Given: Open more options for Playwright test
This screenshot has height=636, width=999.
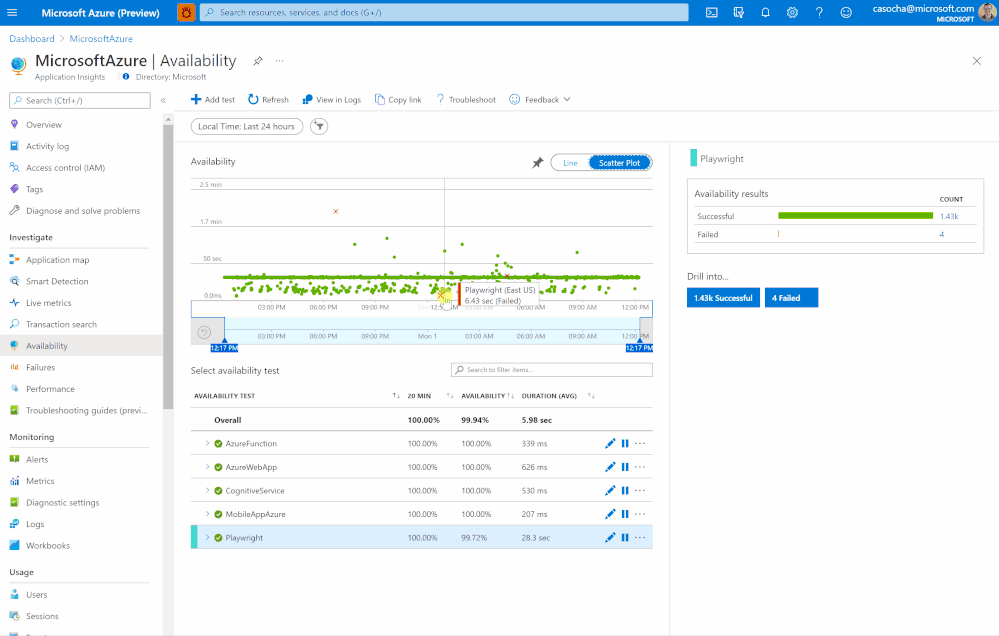Looking at the screenshot, I should [640, 537].
